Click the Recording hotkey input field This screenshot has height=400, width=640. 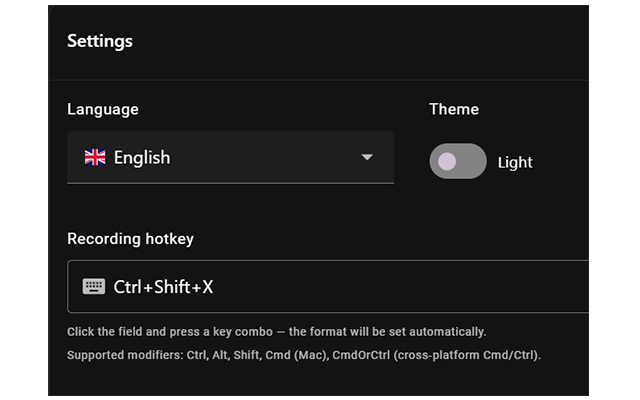pos(330,287)
